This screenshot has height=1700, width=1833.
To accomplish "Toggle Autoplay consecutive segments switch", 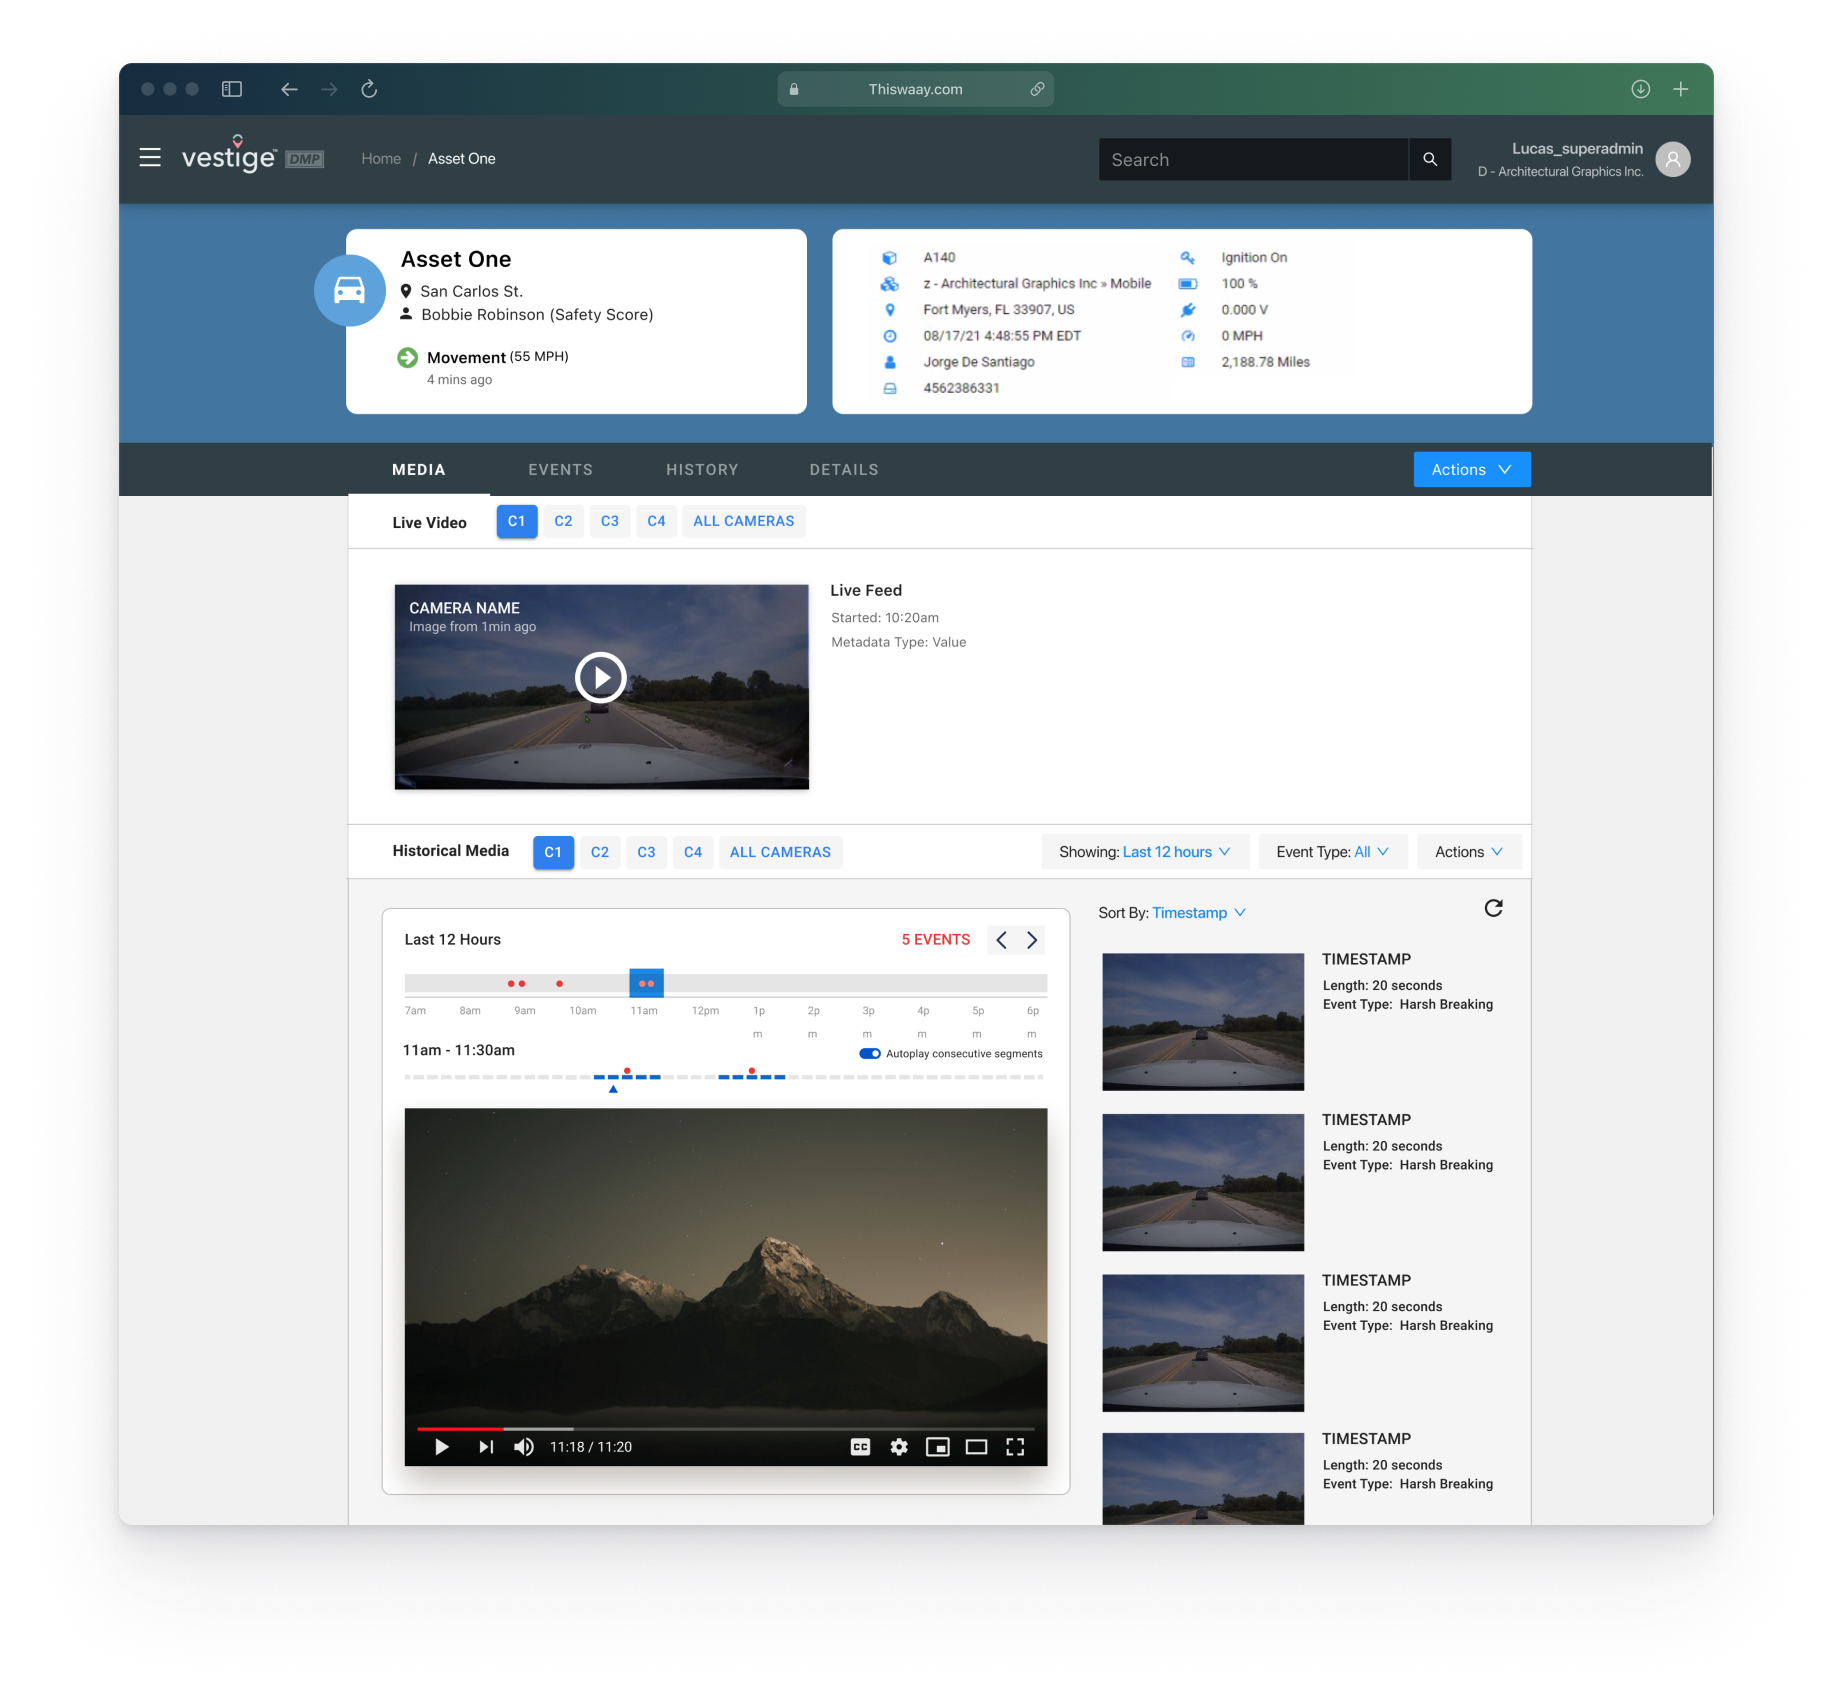I will [869, 1054].
